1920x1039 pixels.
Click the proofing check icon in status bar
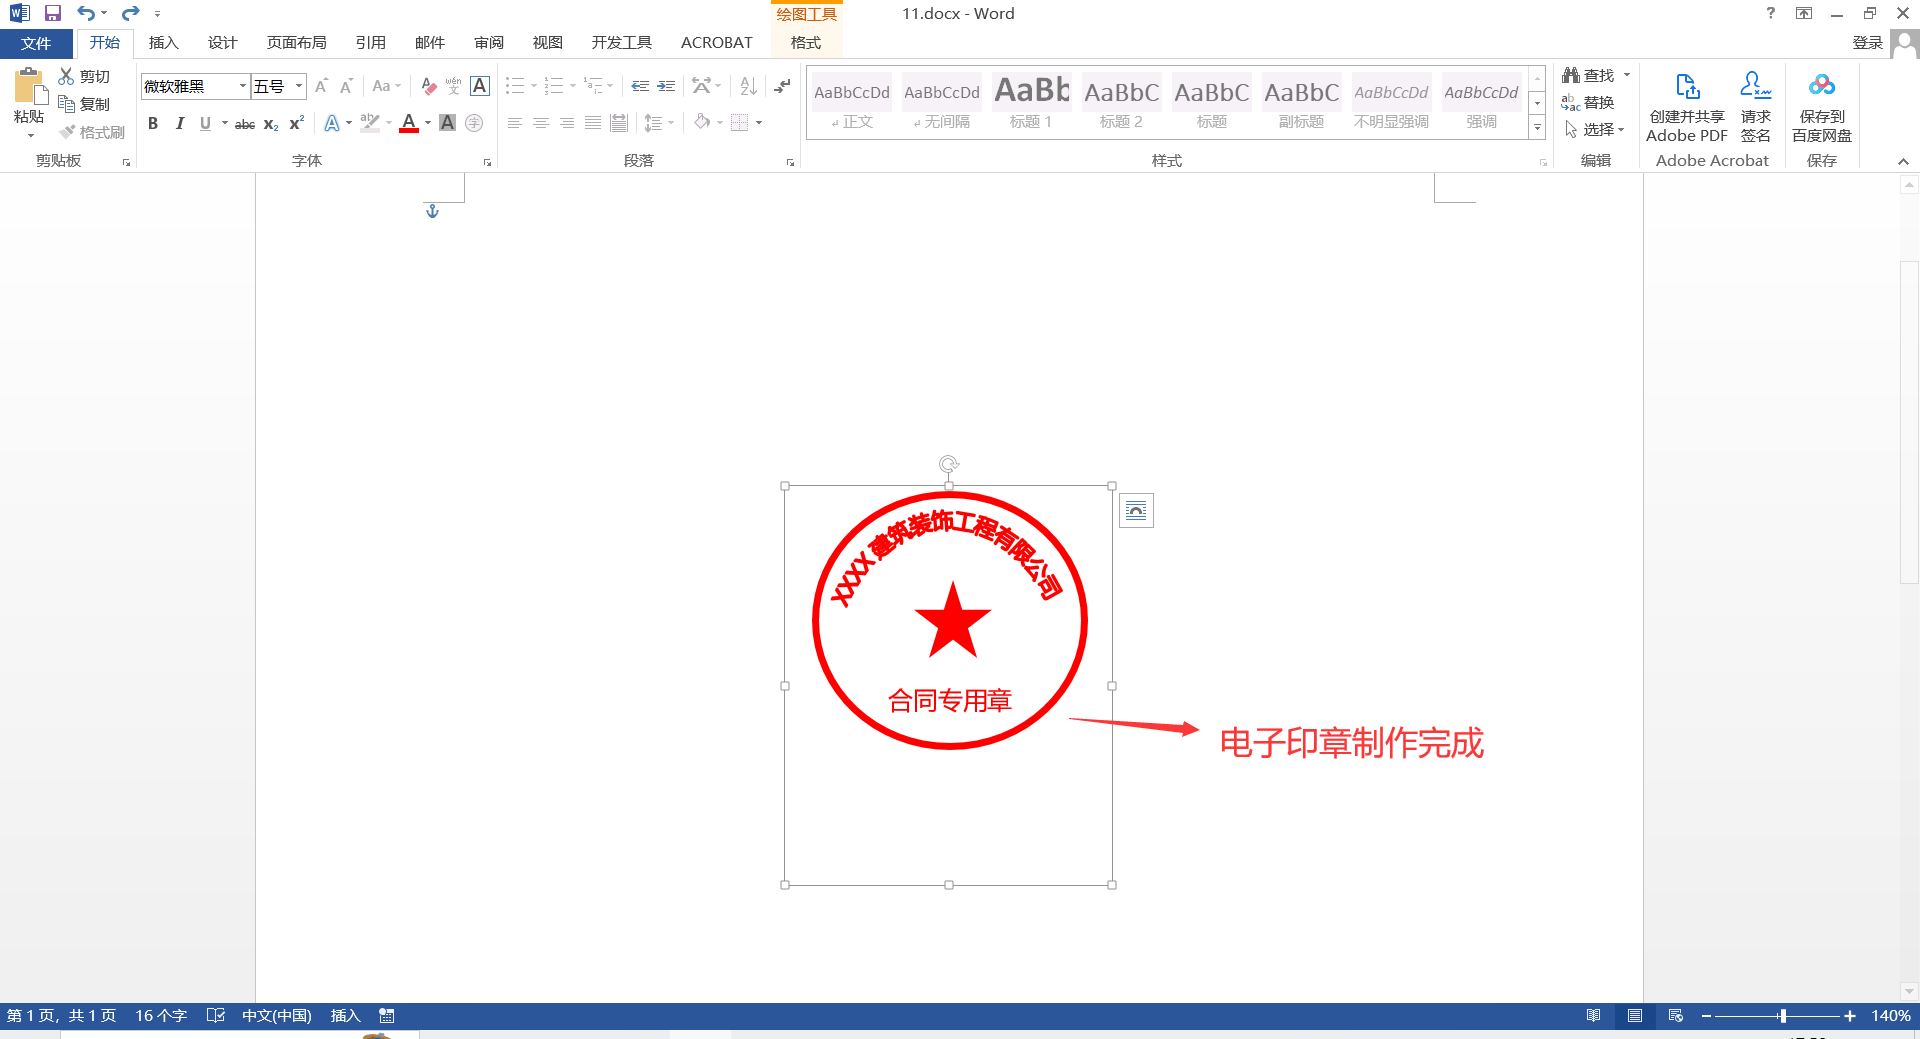point(215,1016)
